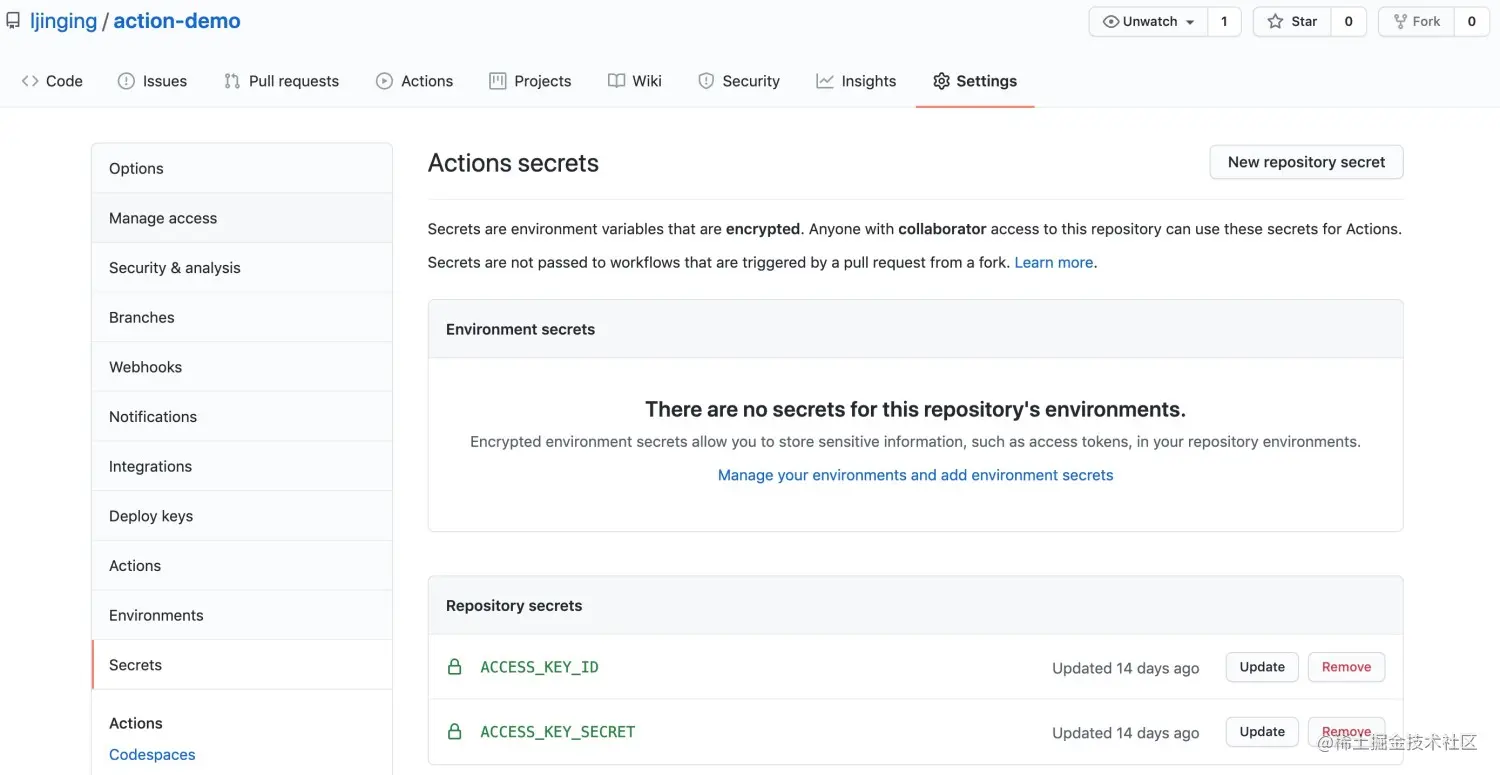Update the ACCESS_KEY_ID secret

tap(1262, 667)
